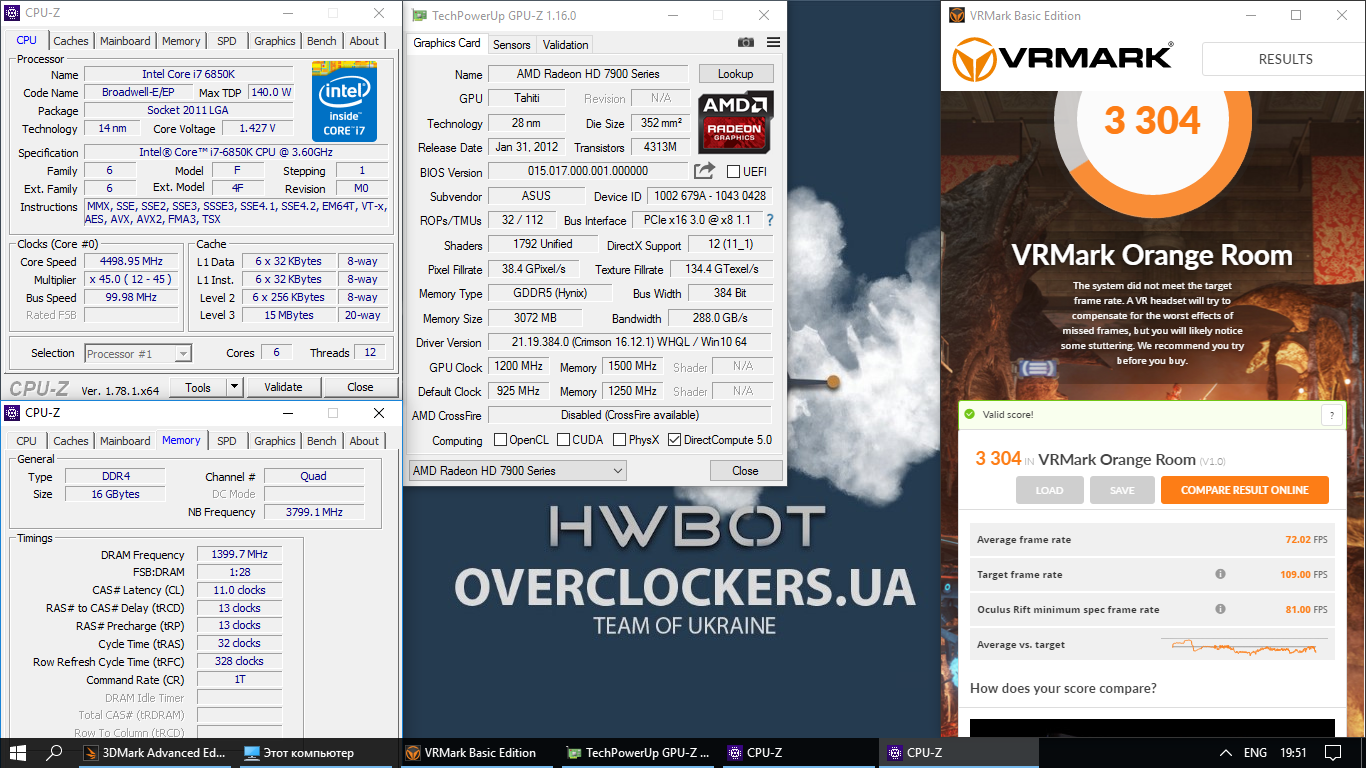1366x768 pixels.
Task: Click the AMD Radeon Graphics logo
Action: tap(737, 122)
